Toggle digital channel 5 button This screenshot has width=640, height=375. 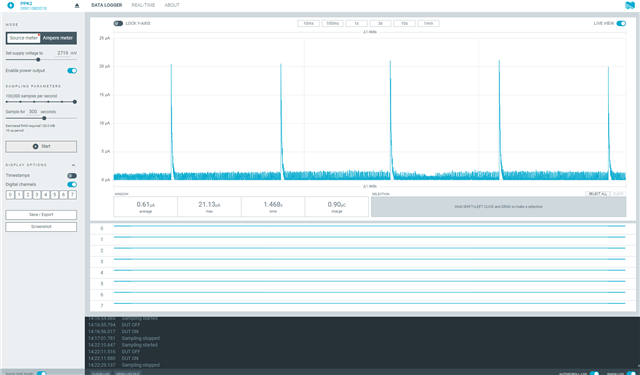55,195
